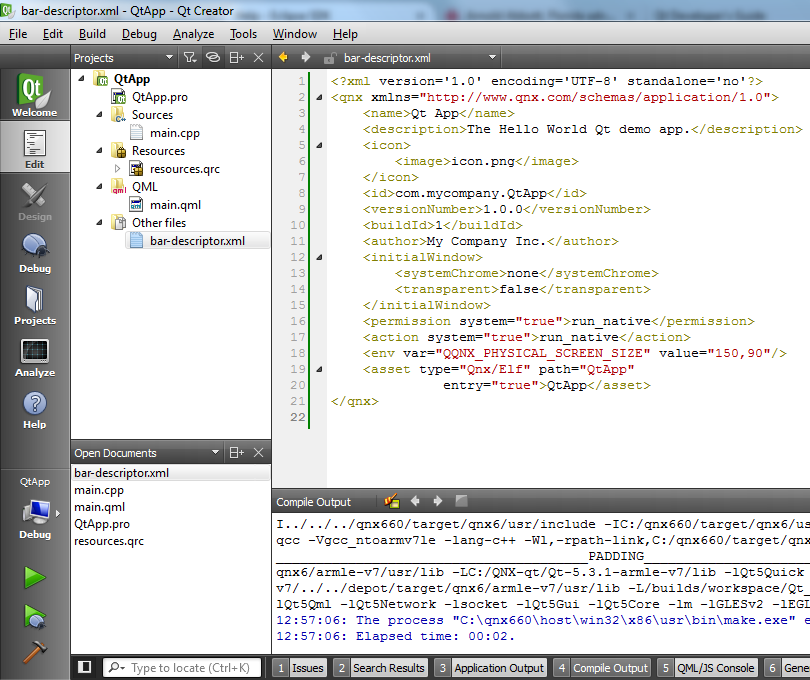Expand the resources.qrc tree node
Viewport: 810px width, 680px height.
(x=119, y=169)
